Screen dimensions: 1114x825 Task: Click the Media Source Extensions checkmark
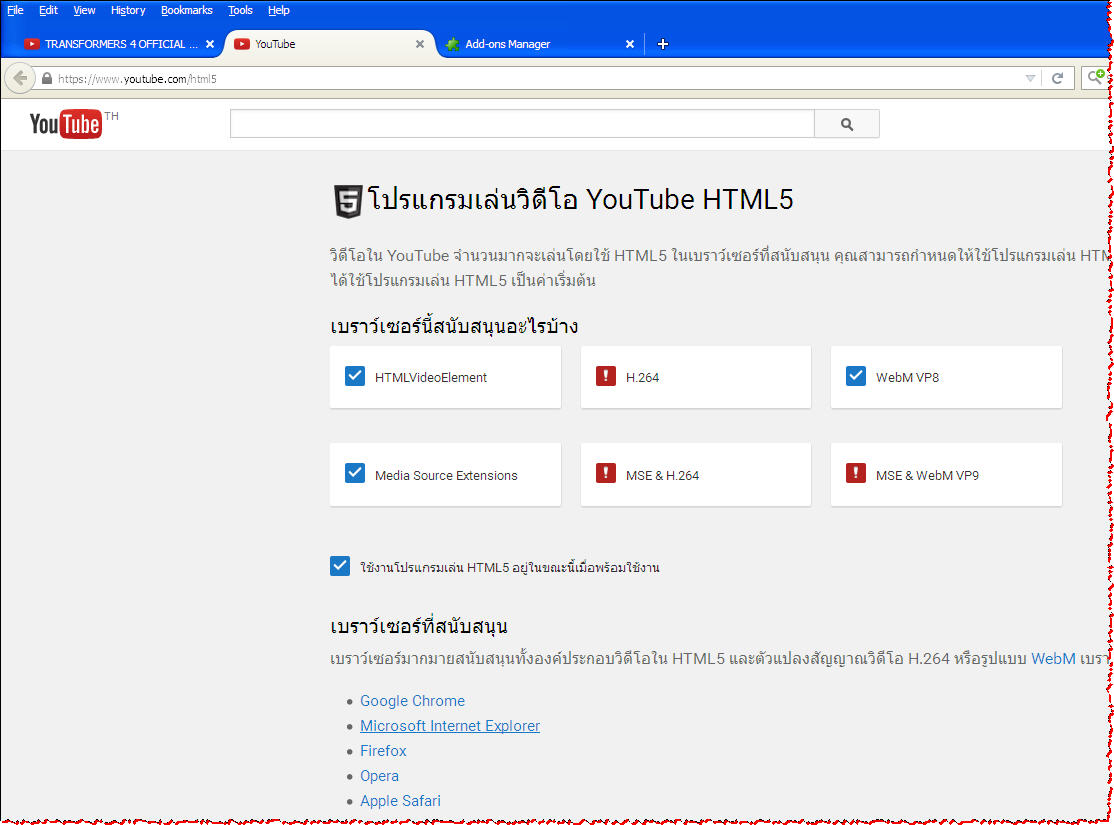coord(355,473)
